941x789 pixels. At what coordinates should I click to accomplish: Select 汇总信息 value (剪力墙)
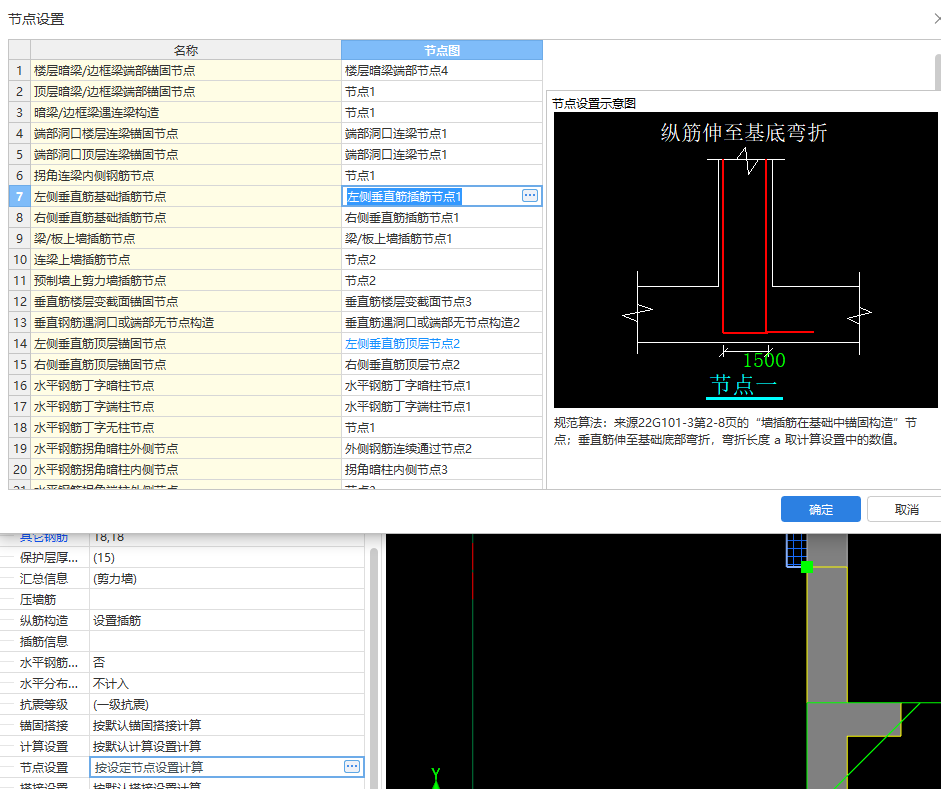point(227,578)
